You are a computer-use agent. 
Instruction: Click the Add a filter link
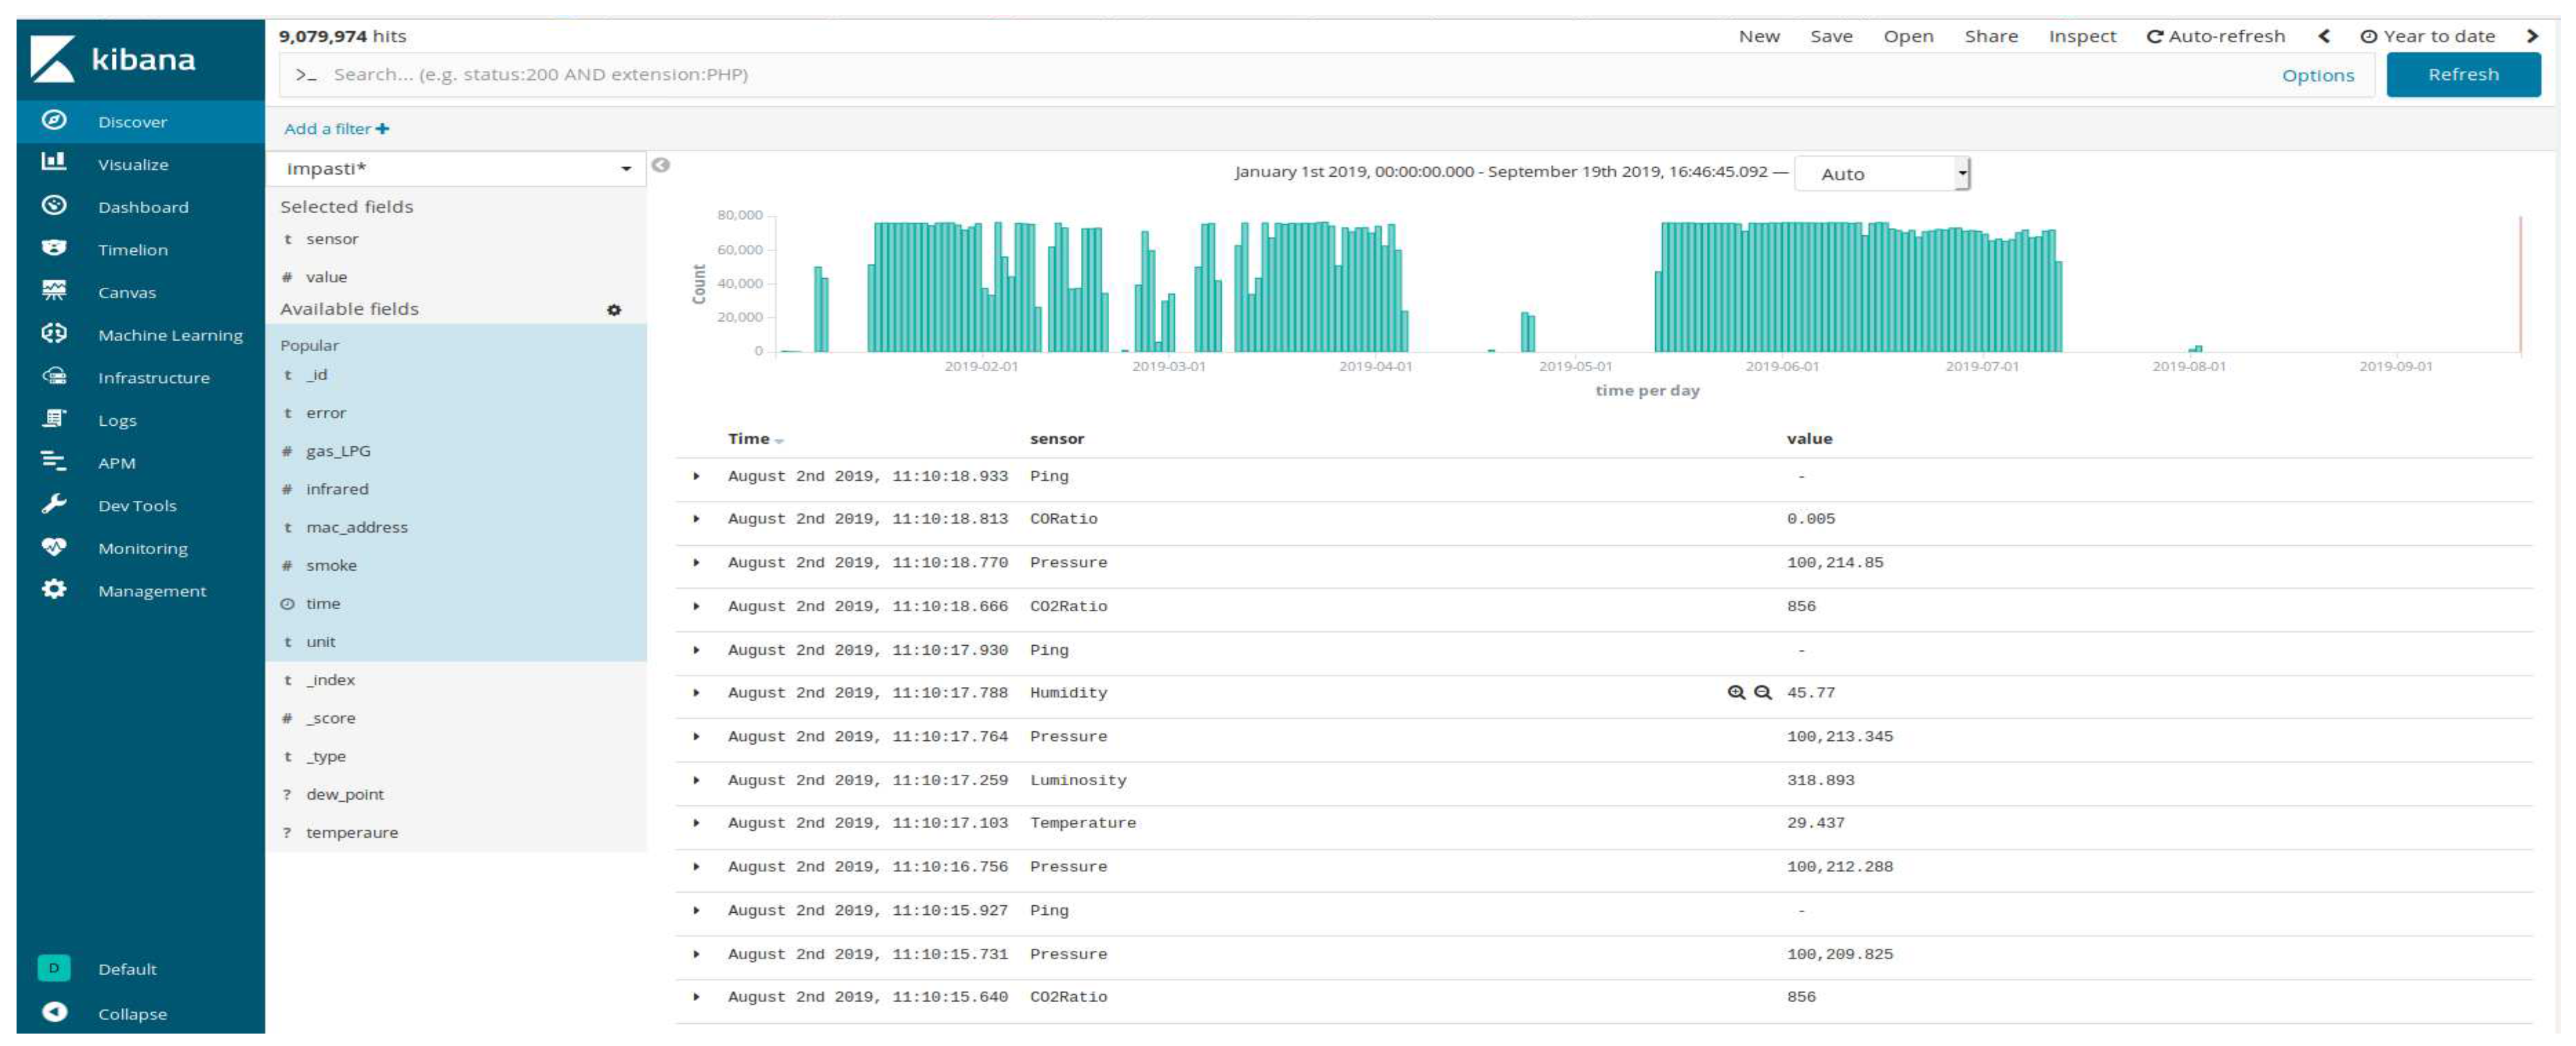tap(336, 129)
